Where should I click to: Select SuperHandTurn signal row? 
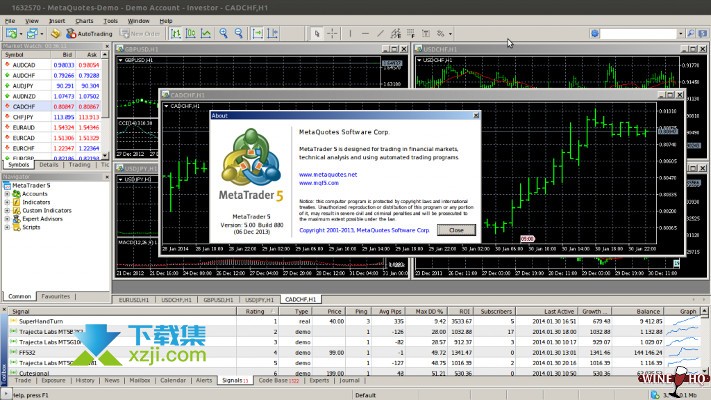(x=356, y=322)
